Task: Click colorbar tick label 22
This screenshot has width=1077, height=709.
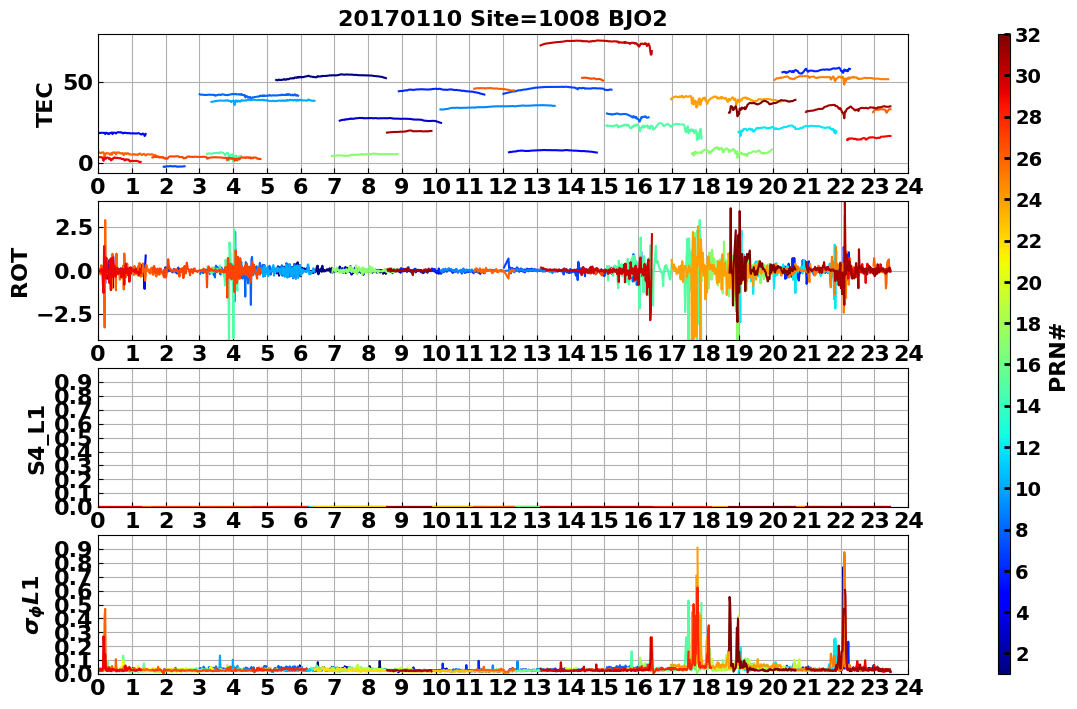Action: (x=1028, y=241)
